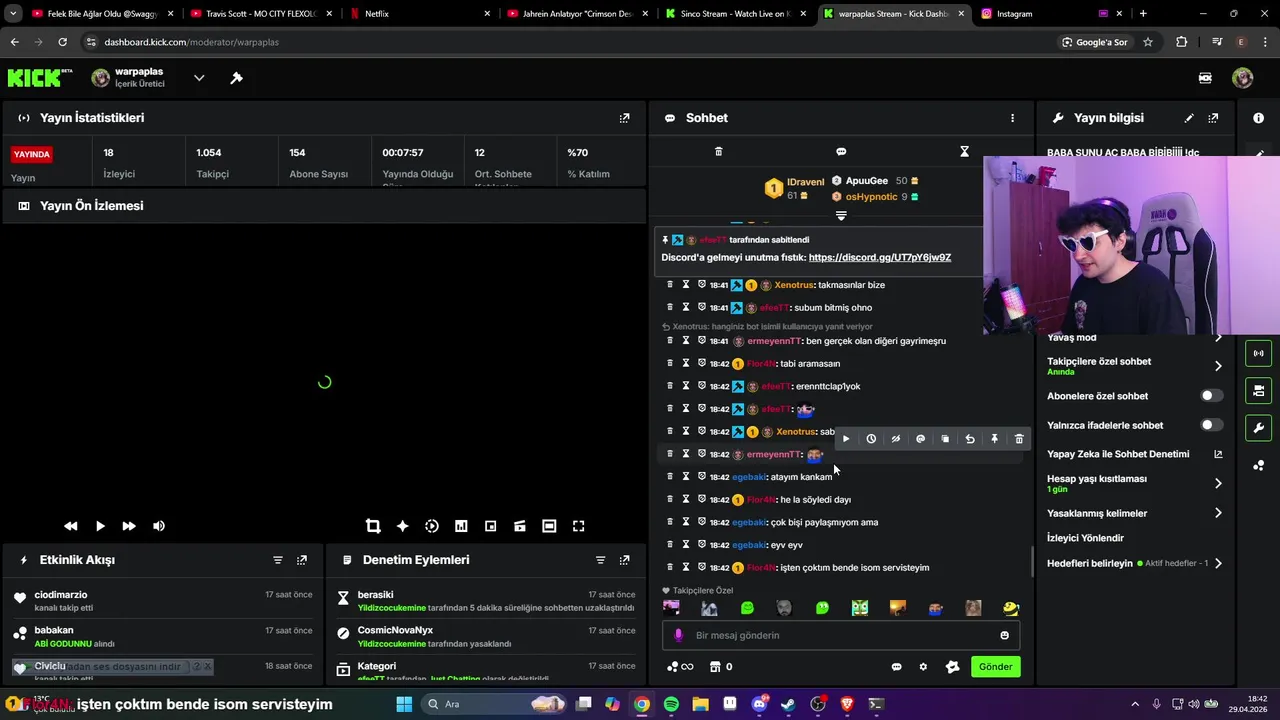The height and width of the screenshot is (720, 1280).
Task: Open the moderator hammer tool icon
Action: click(x=237, y=78)
